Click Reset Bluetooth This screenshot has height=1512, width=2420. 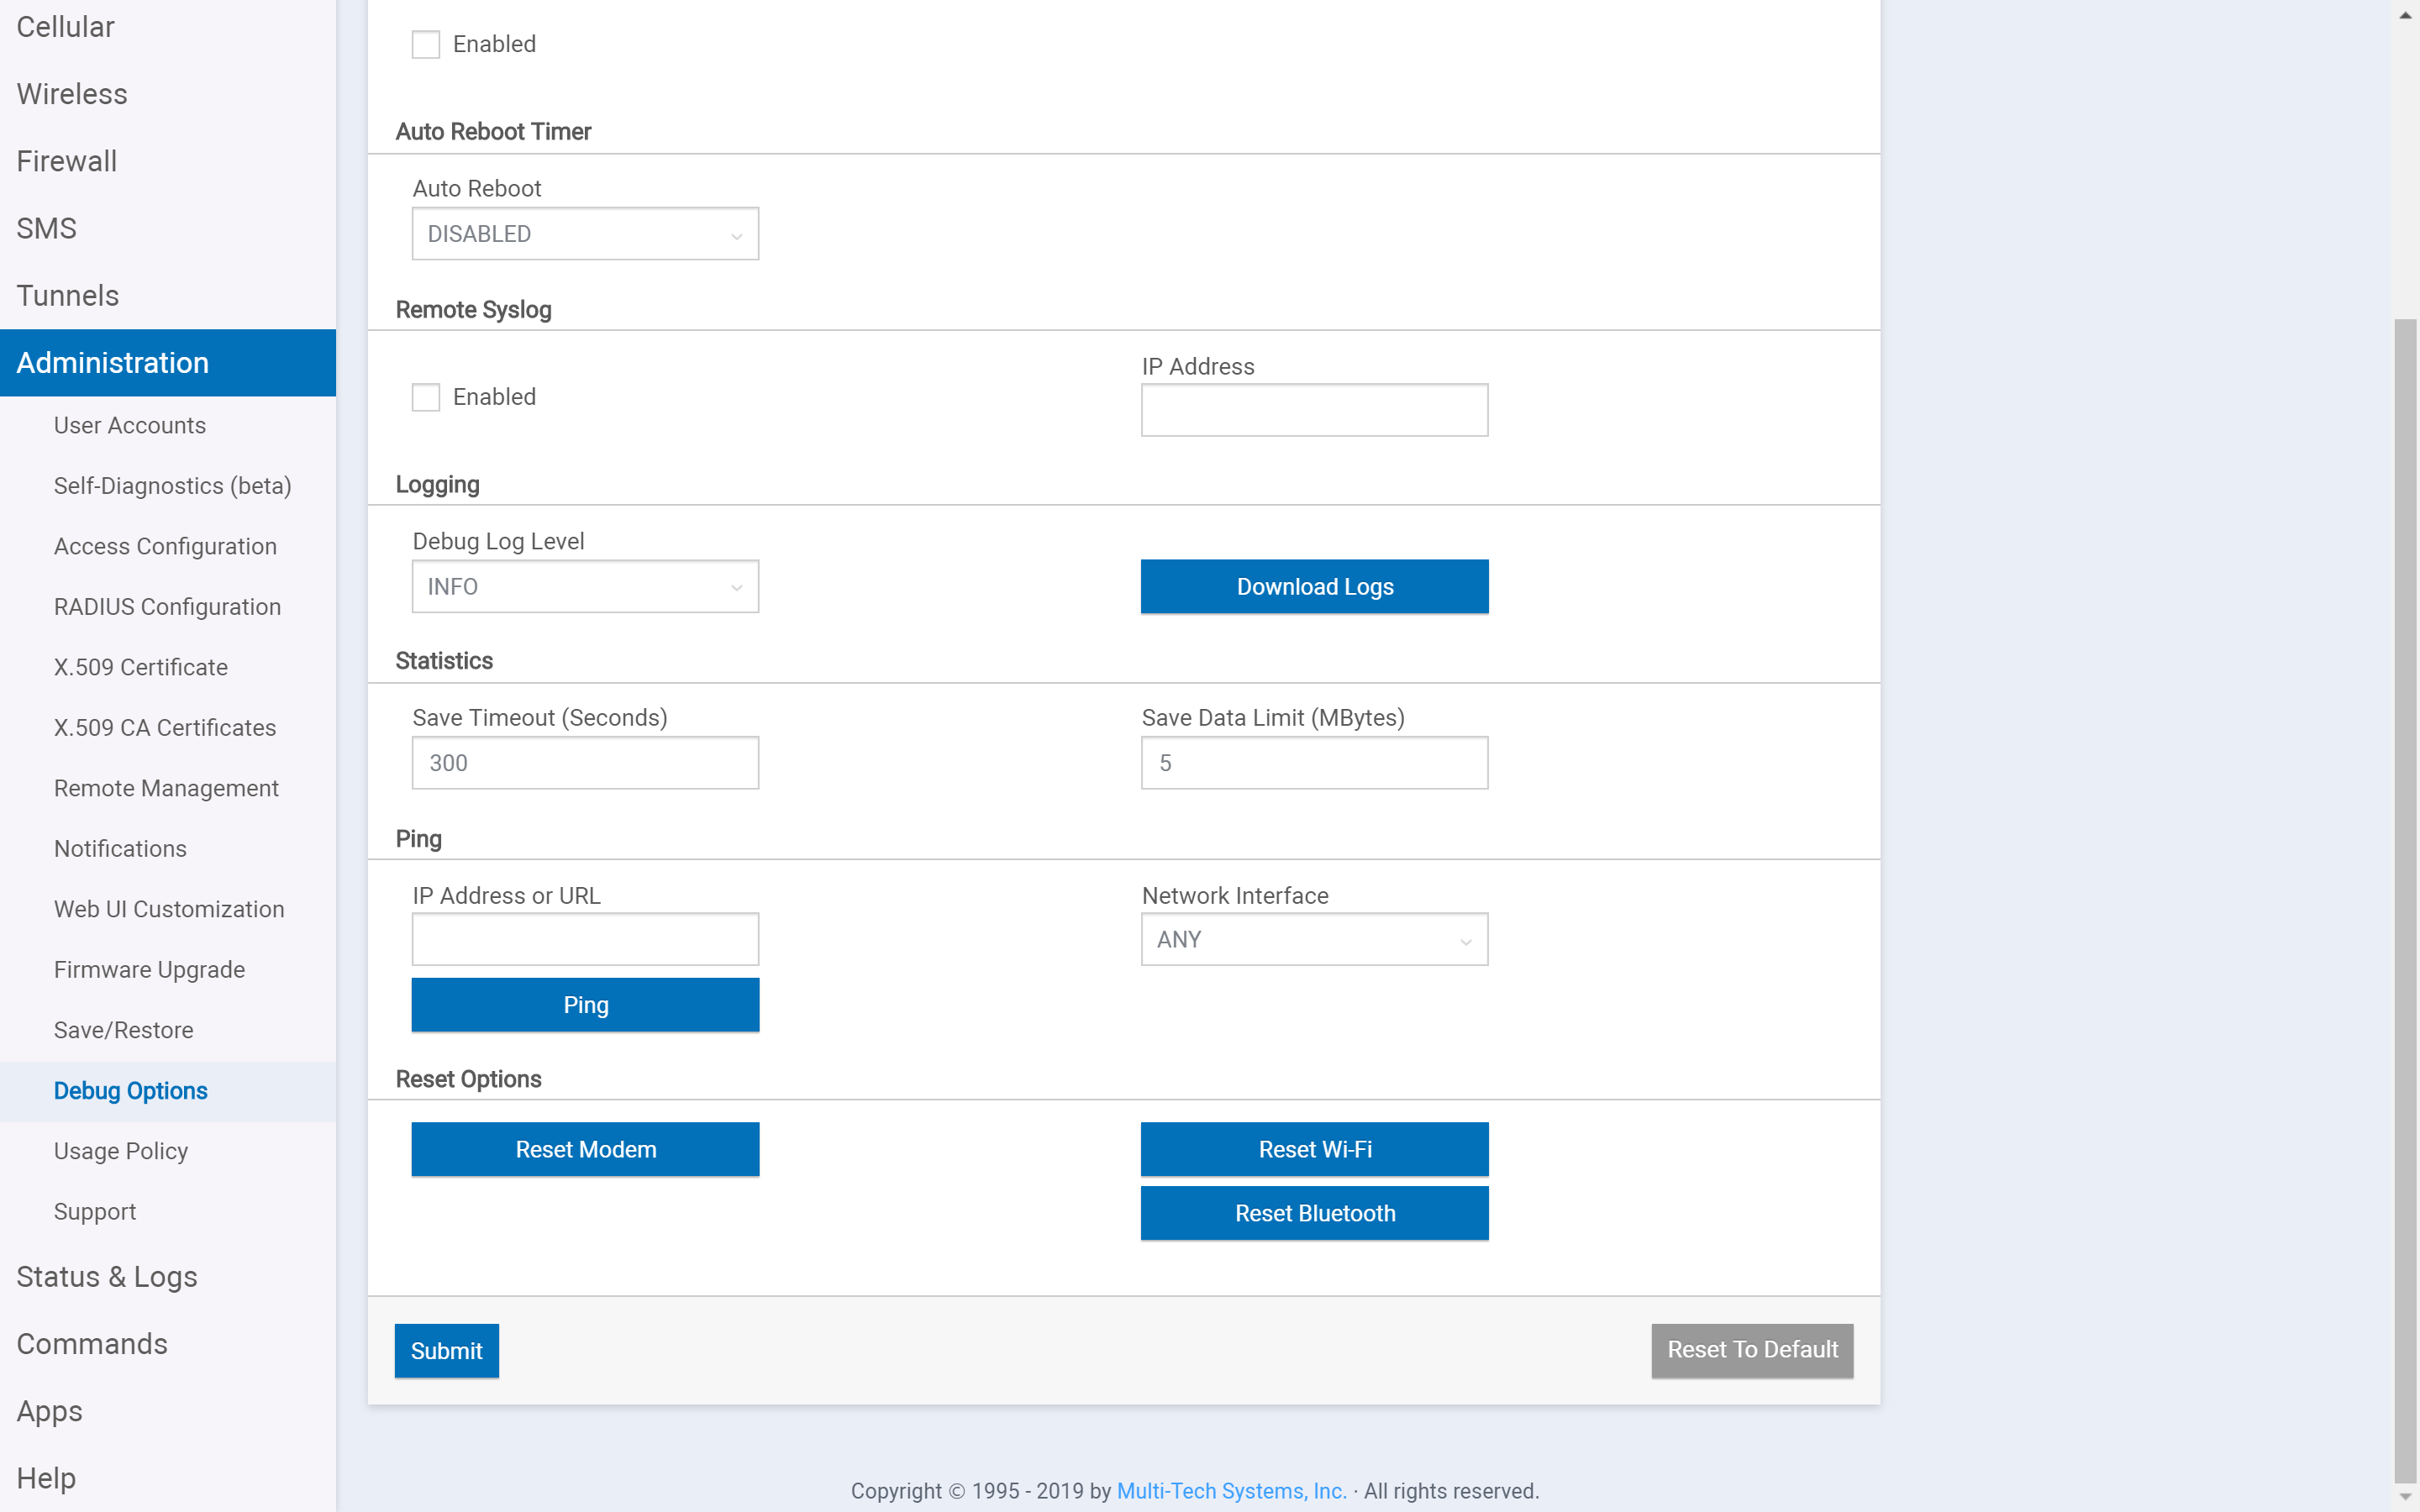click(1314, 1213)
